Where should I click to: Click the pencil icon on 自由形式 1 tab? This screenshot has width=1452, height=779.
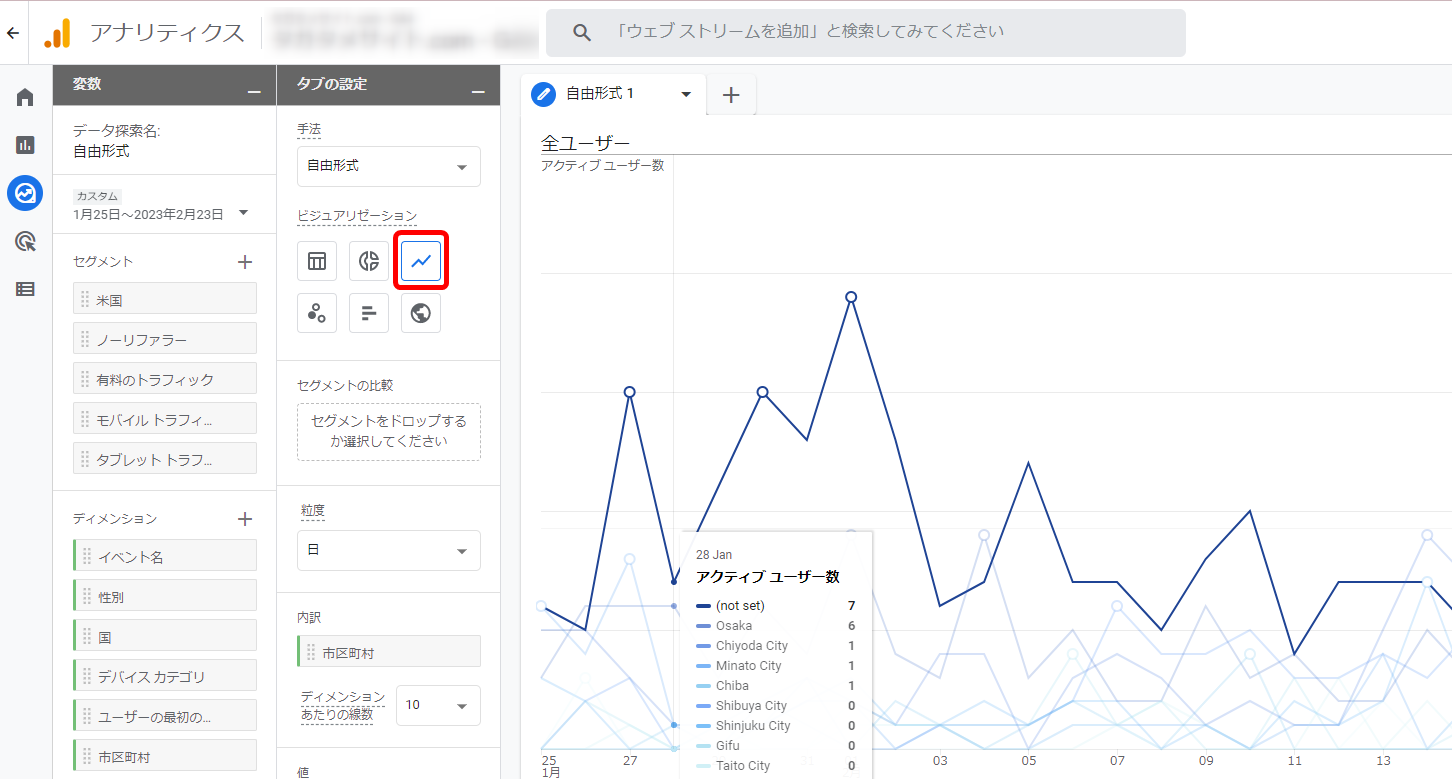coord(544,94)
